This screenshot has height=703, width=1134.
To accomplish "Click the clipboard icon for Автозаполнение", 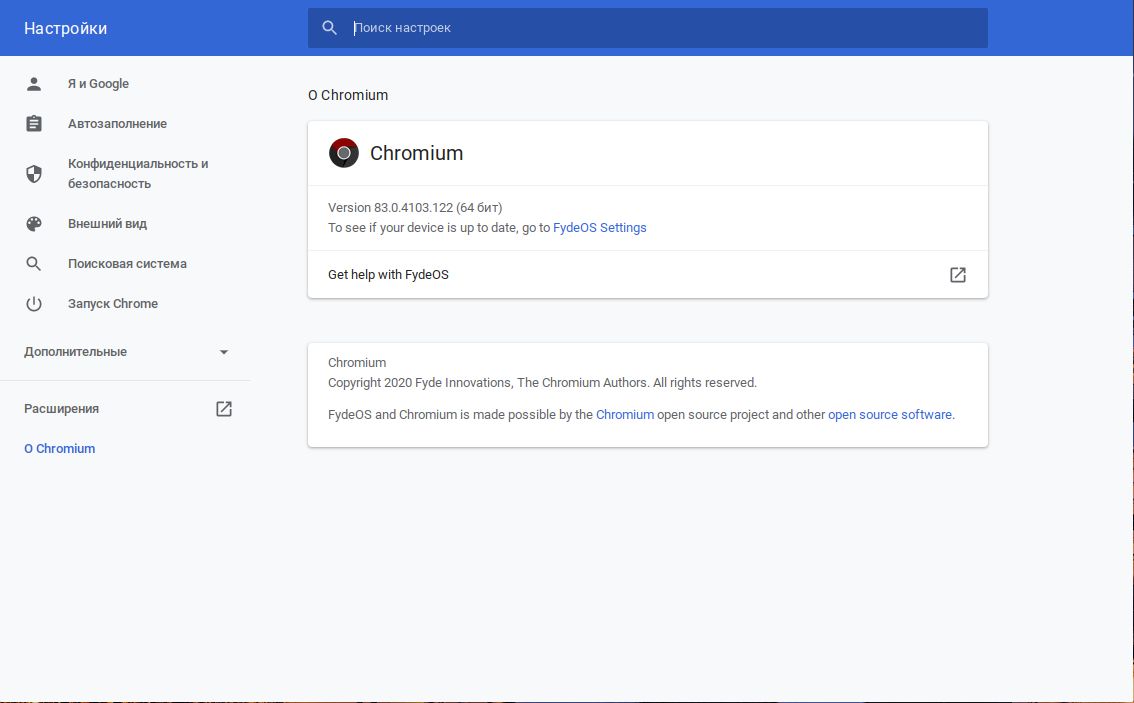I will coord(34,124).
